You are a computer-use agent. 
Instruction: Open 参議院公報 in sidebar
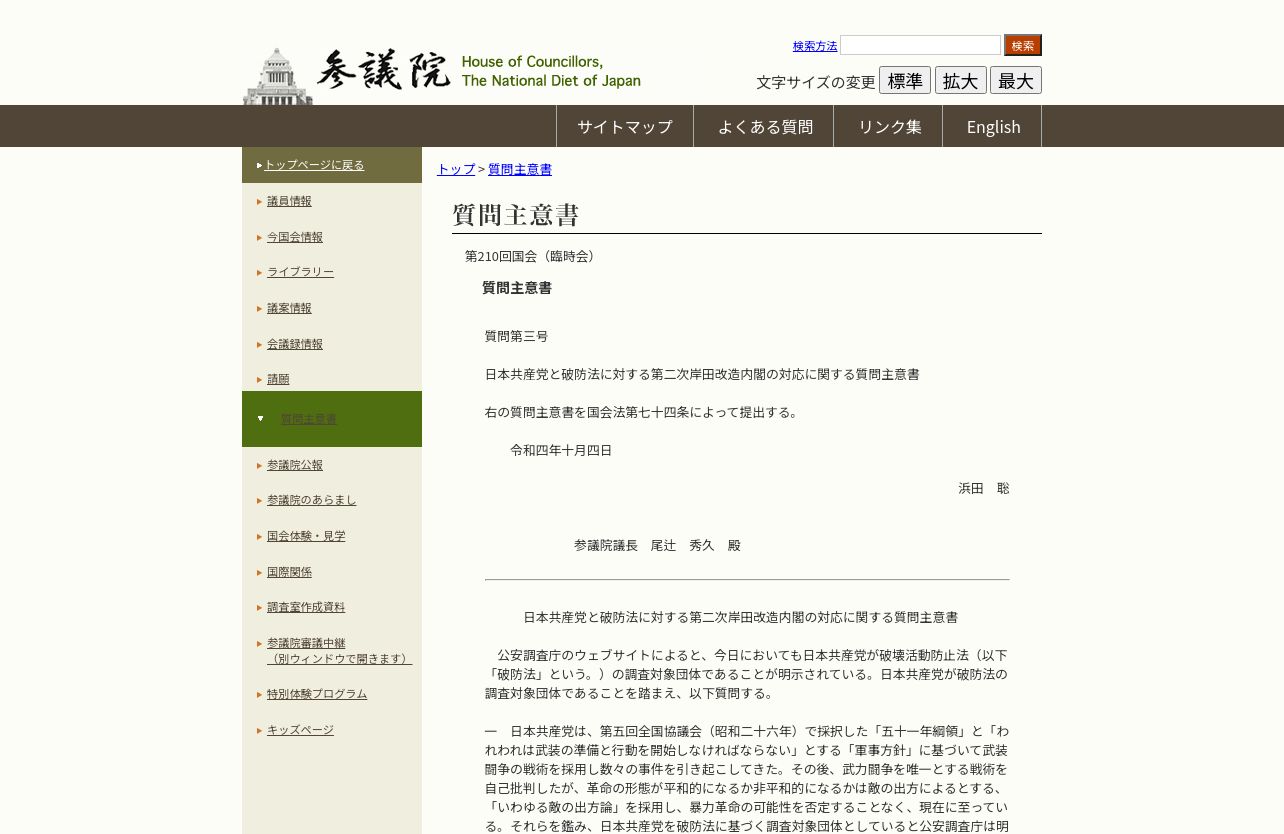pyautogui.click(x=295, y=465)
